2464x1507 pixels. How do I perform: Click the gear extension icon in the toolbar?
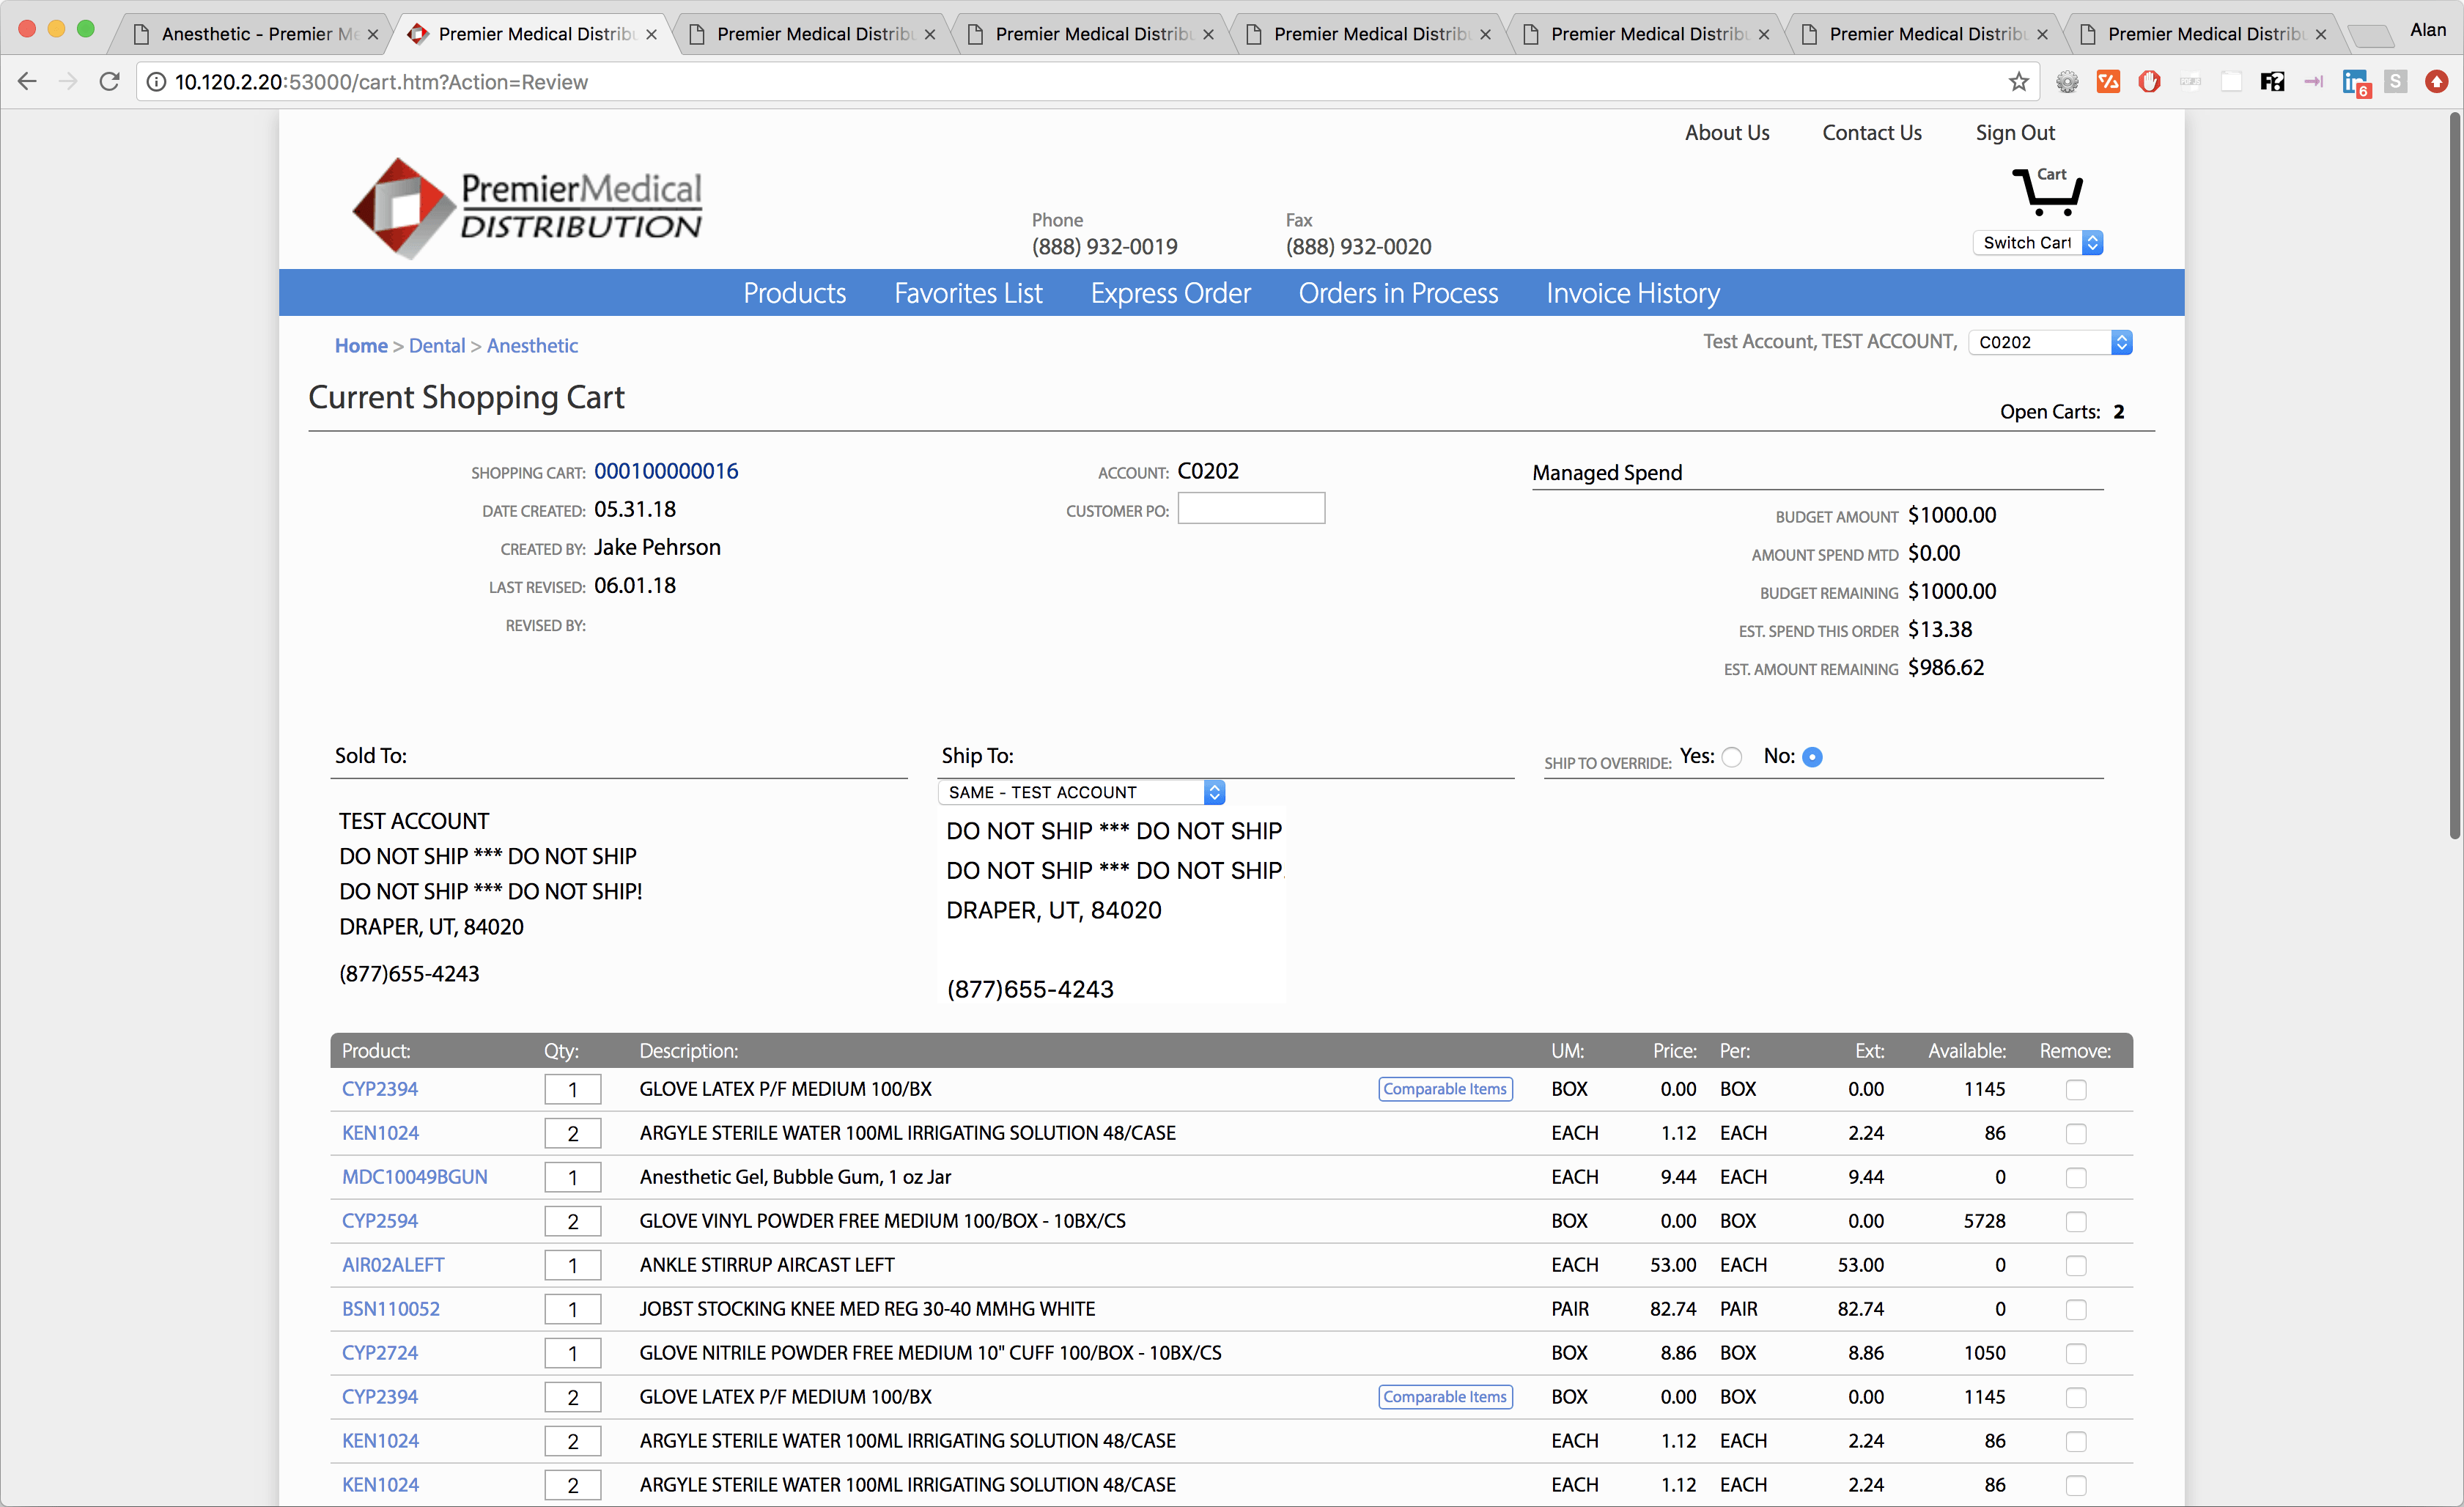(2067, 82)
